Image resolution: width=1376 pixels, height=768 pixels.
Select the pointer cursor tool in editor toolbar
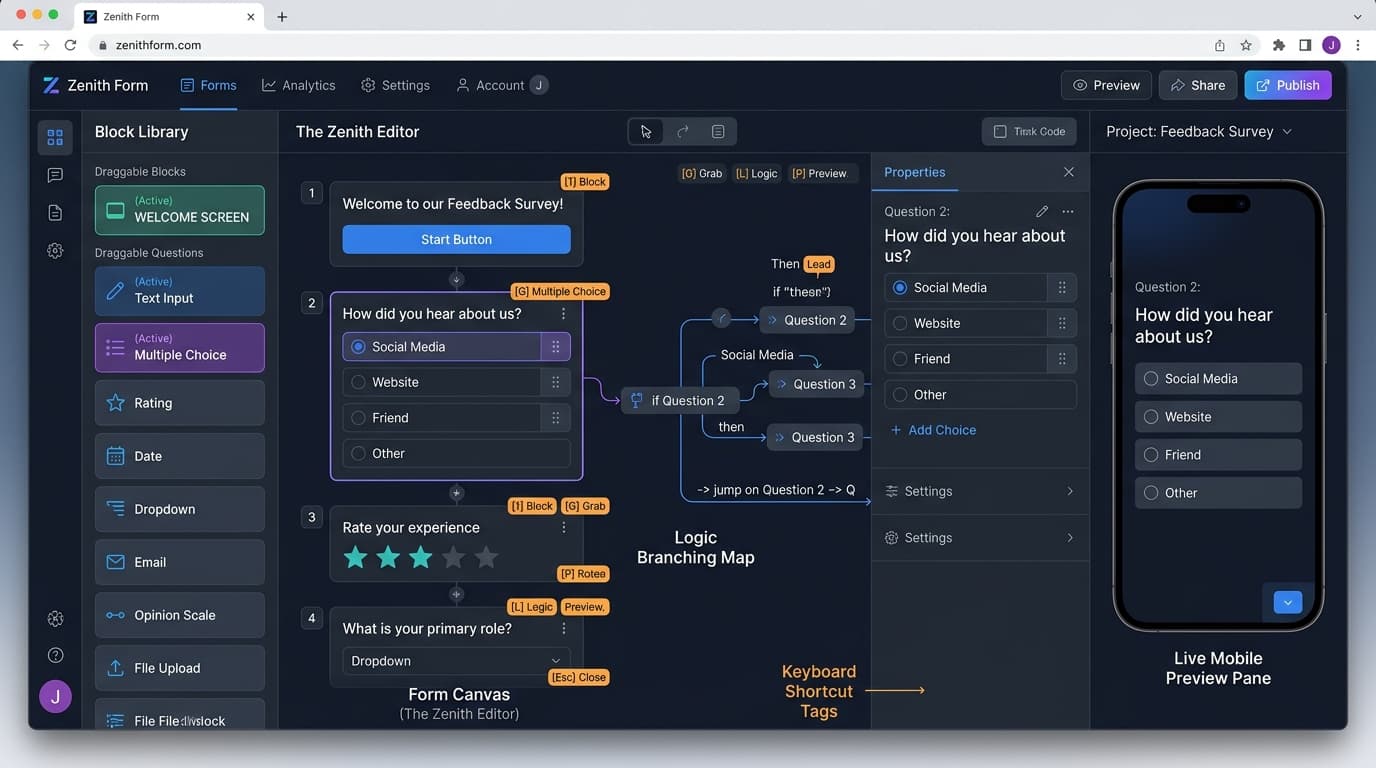646,132
